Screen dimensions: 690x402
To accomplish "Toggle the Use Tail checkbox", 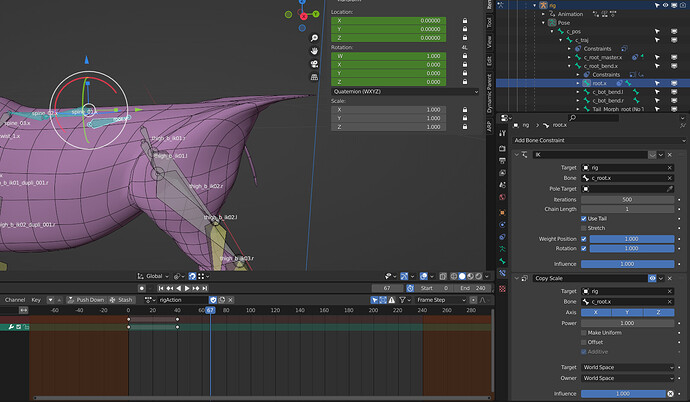I will 584,219.
